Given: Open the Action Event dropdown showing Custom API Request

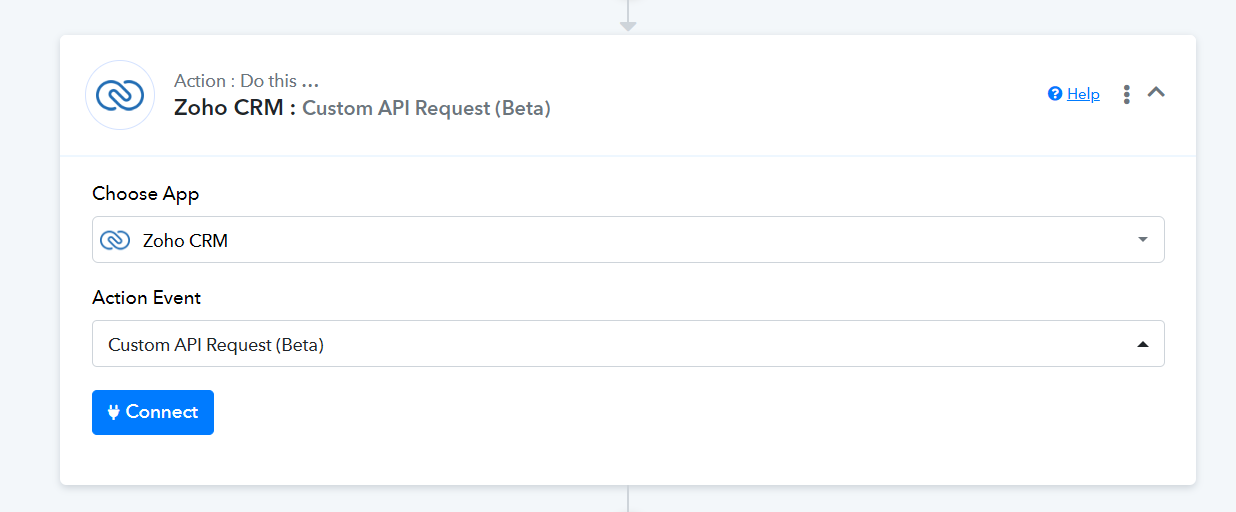Looking at the screenshot, I should point(628,344).
